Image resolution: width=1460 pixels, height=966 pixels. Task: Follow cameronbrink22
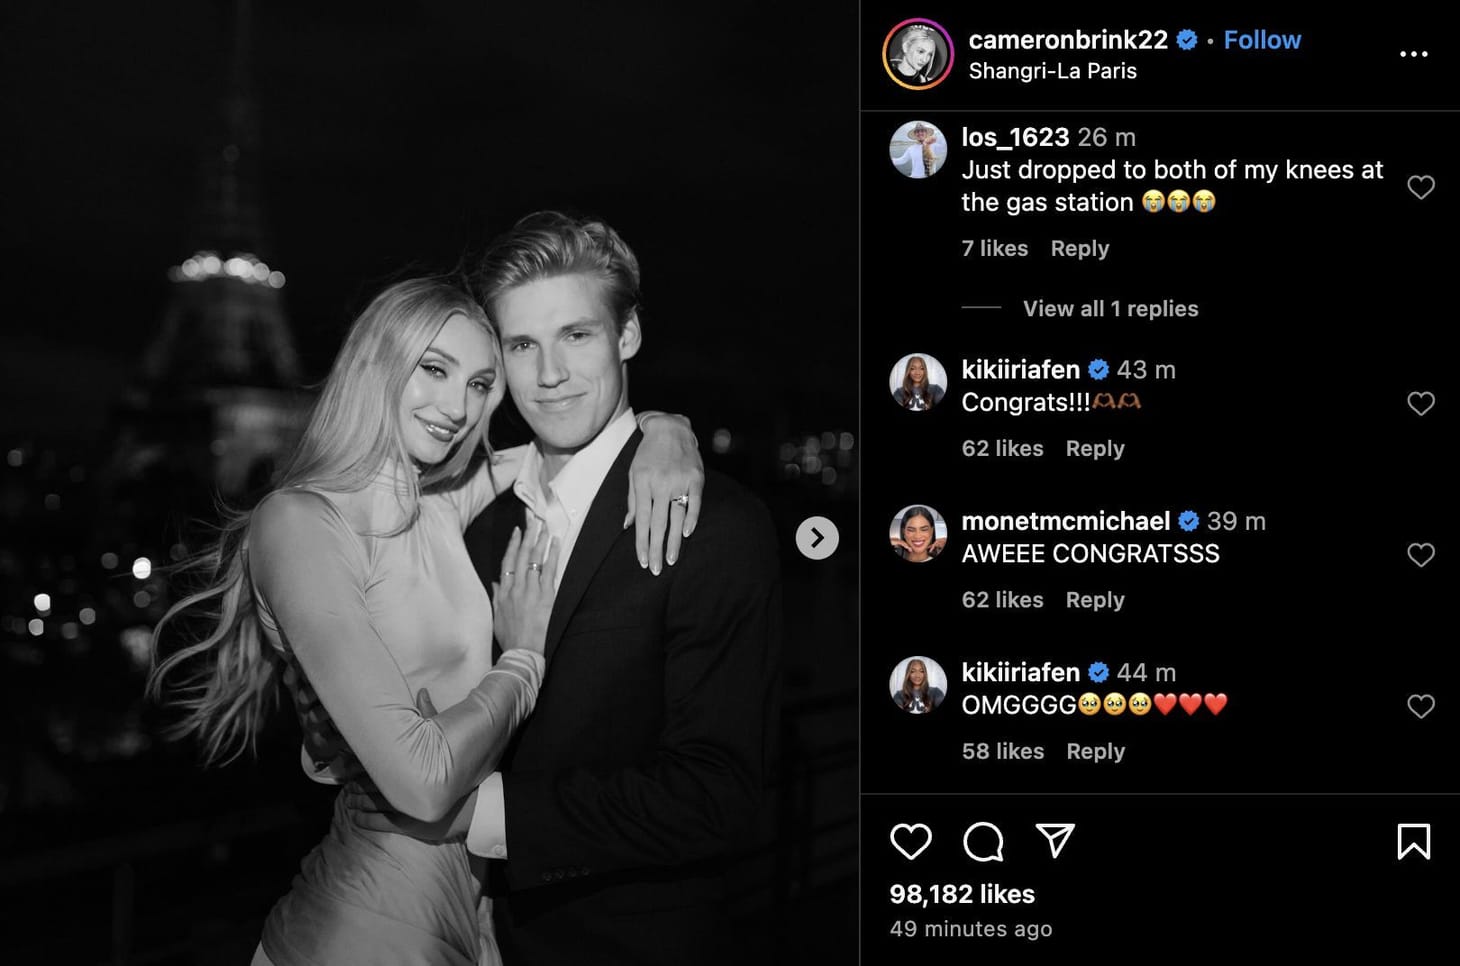tap(1262, 40)
